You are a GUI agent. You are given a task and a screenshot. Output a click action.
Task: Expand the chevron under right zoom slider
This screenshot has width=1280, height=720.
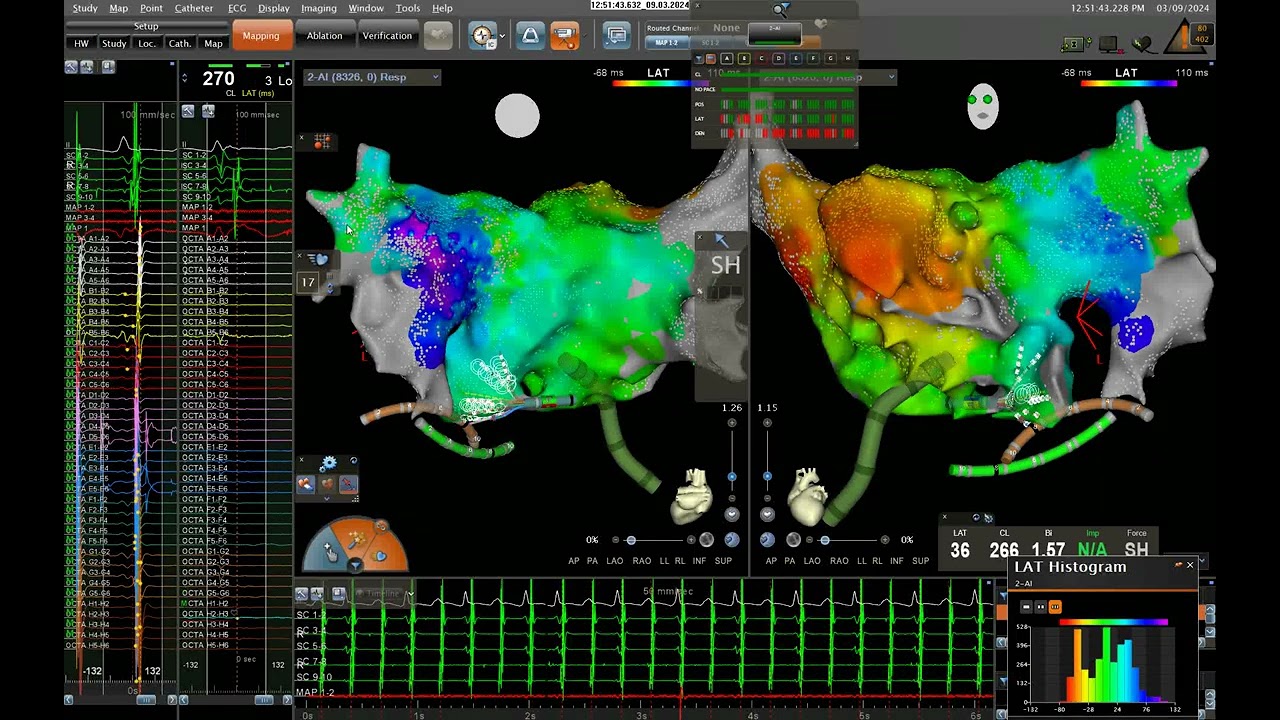coord(767,514)
